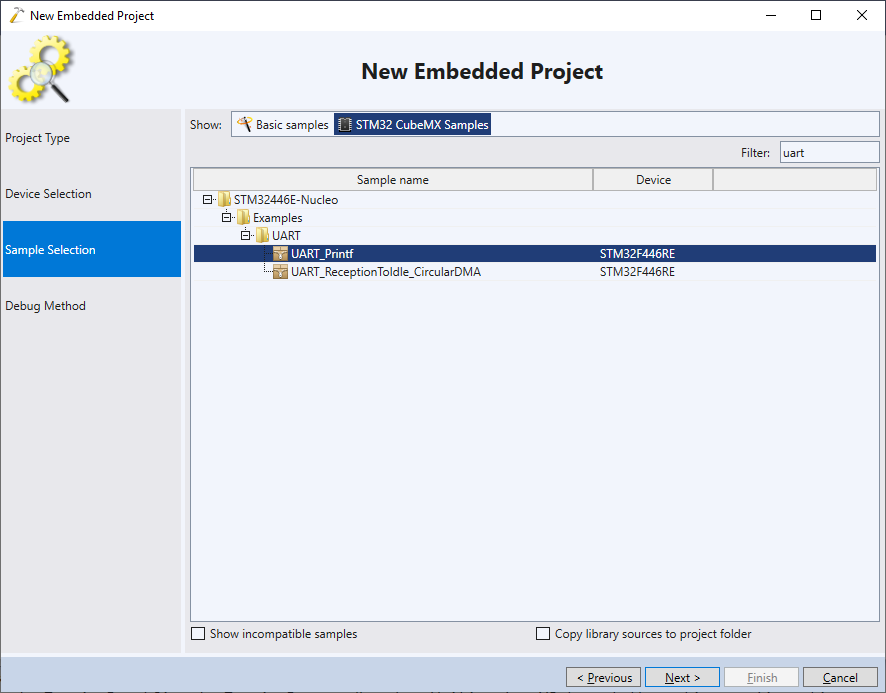This screenshot has height=693, width=886.
Task: Tick Copy library sources to project folder
Action: tap(542, 634)
